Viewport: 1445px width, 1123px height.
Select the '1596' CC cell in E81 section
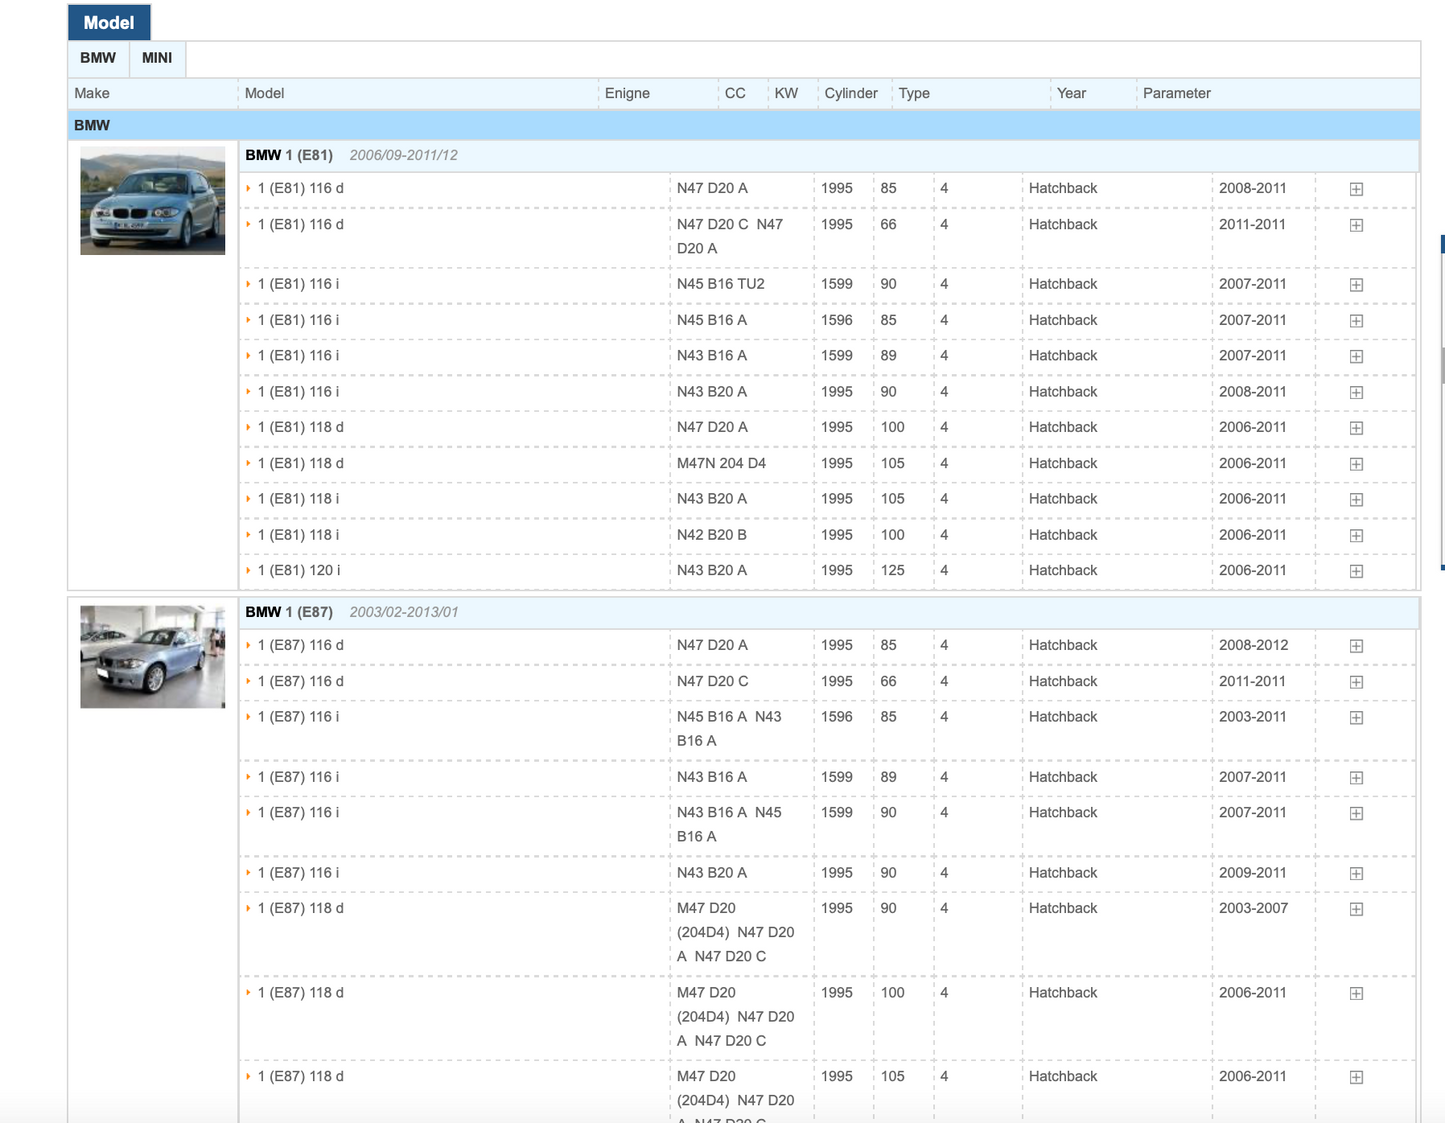[x=837, y=320]
